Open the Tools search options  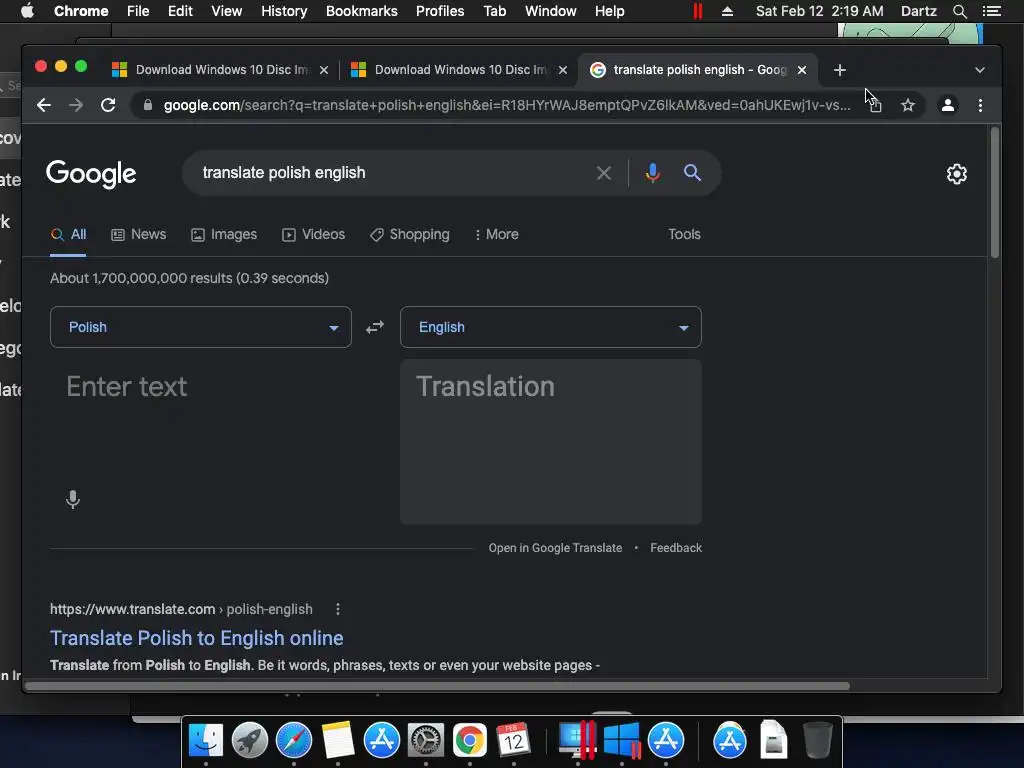684,234
